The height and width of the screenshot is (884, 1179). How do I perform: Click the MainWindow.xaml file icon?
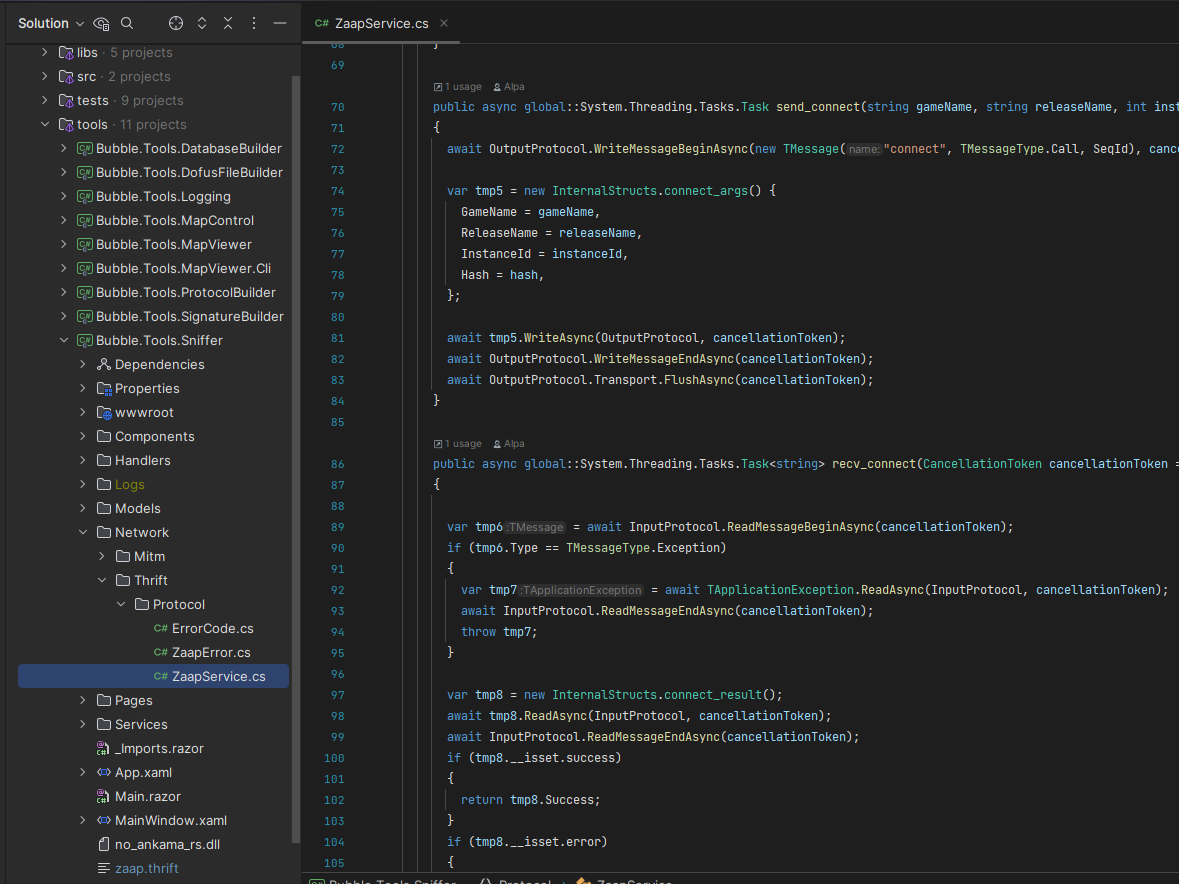coord(104,821)
